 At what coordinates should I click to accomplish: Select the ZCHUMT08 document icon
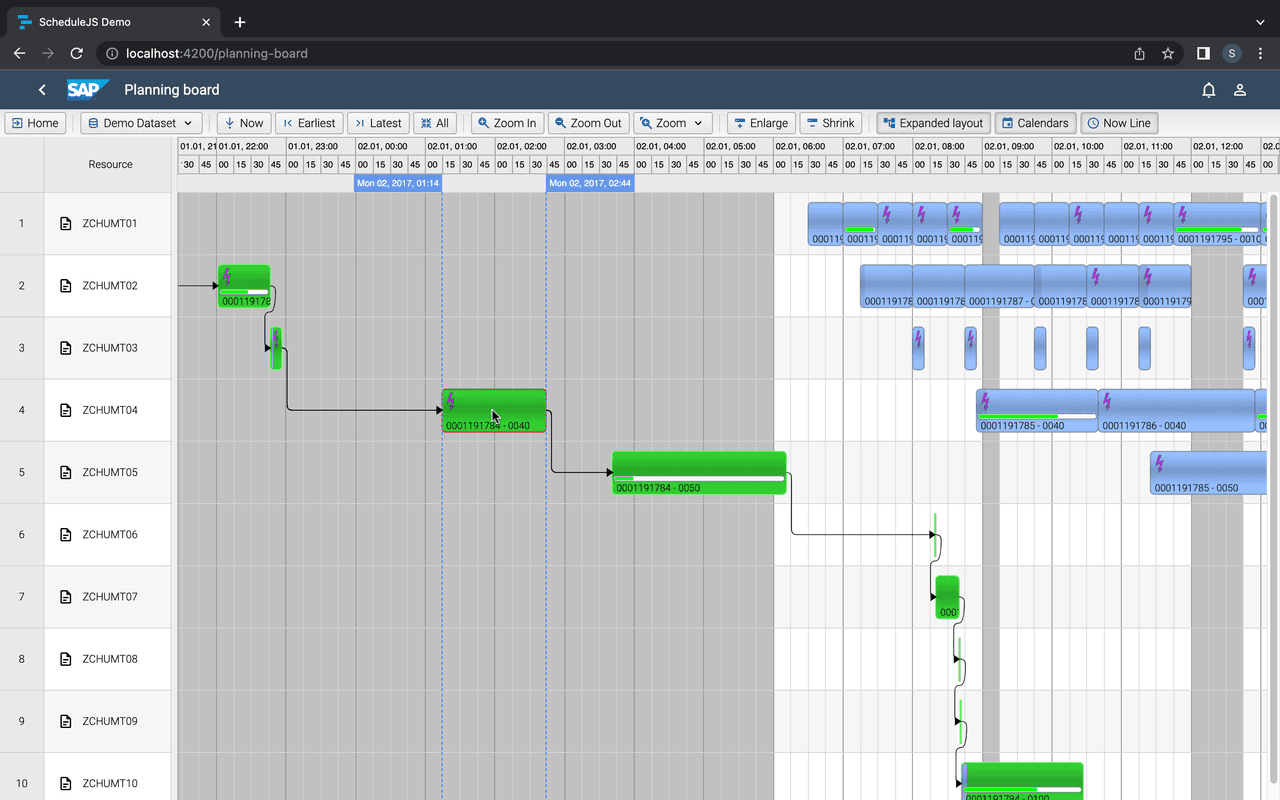click(66, 659)
